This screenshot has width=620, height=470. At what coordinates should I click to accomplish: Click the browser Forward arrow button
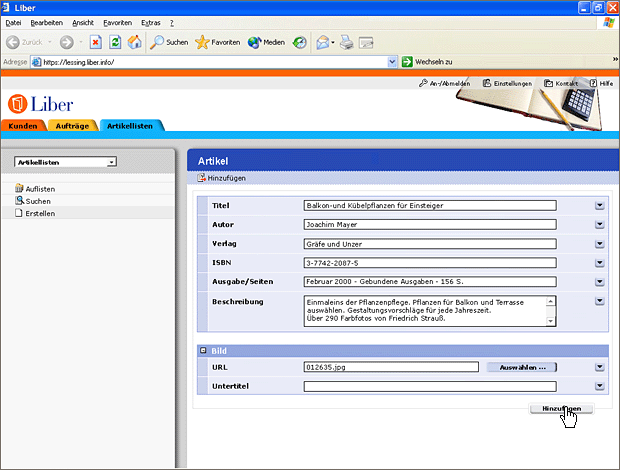click(x=66, y=42)
